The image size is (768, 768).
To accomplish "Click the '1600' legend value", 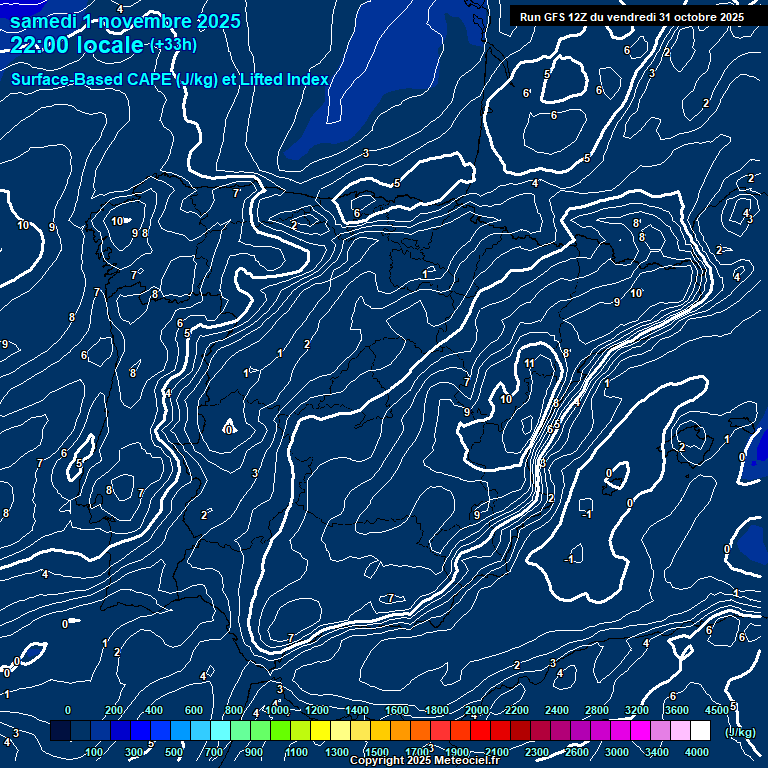I will tap(397, 710).
